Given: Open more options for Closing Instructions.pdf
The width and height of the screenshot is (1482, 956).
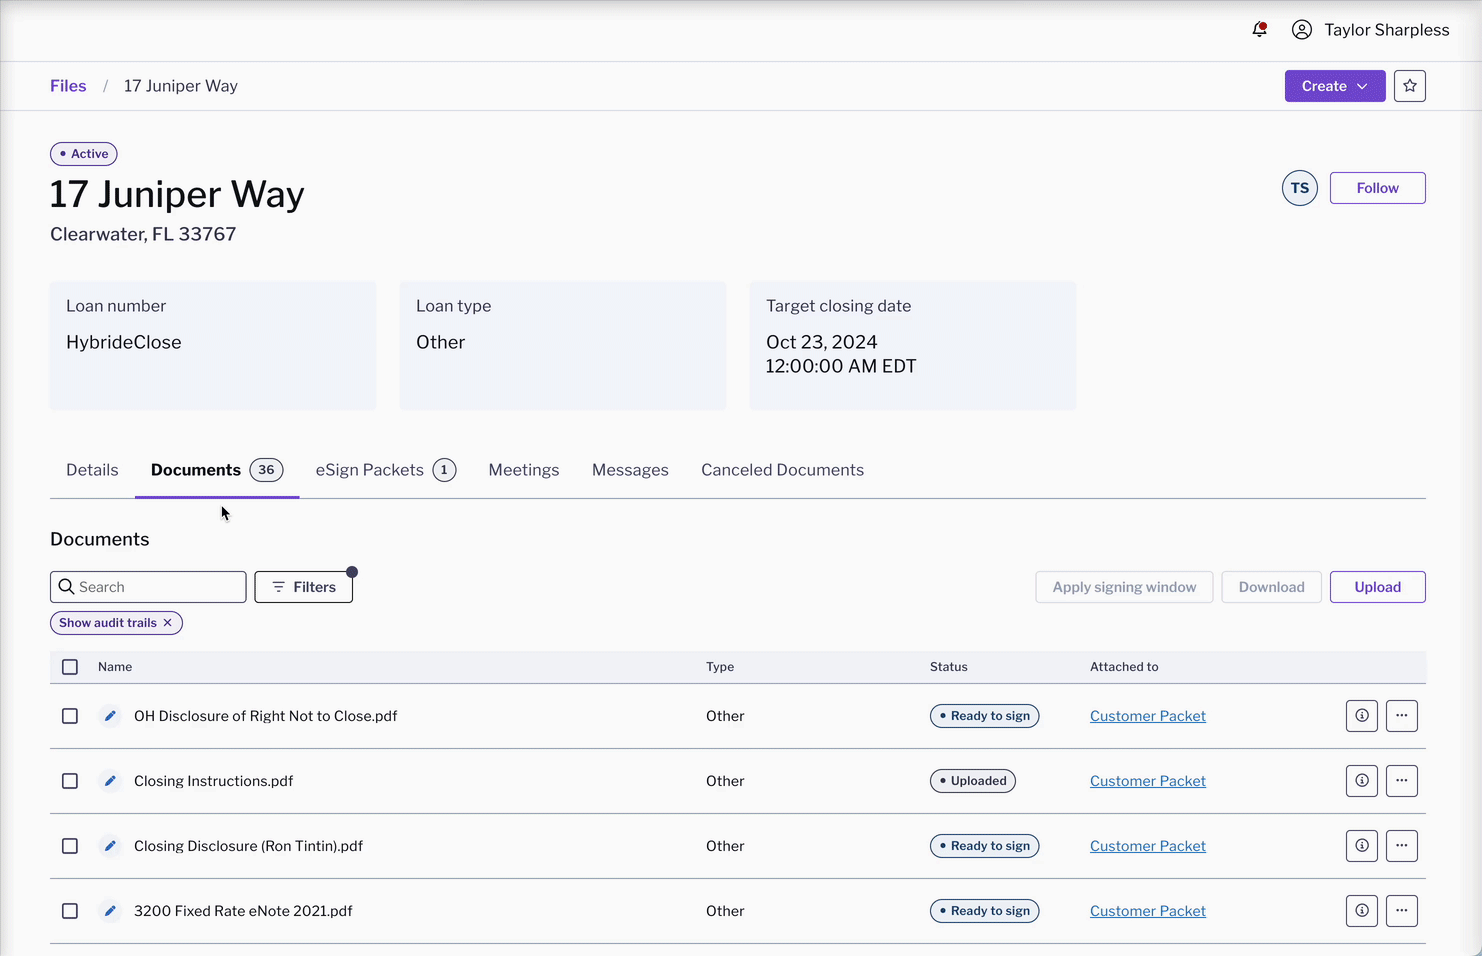Looking at the screenshot, I should coord(1402,781).
